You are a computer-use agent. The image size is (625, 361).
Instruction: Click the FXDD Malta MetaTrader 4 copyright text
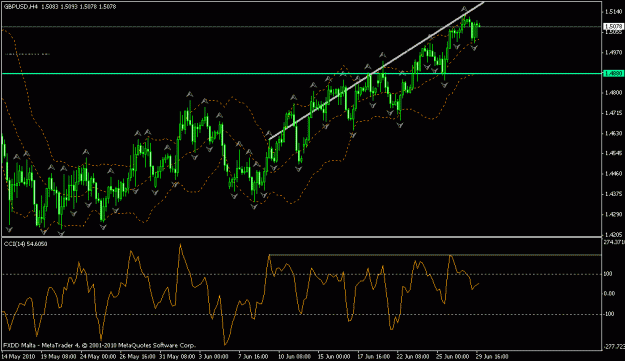pos(99,345)
